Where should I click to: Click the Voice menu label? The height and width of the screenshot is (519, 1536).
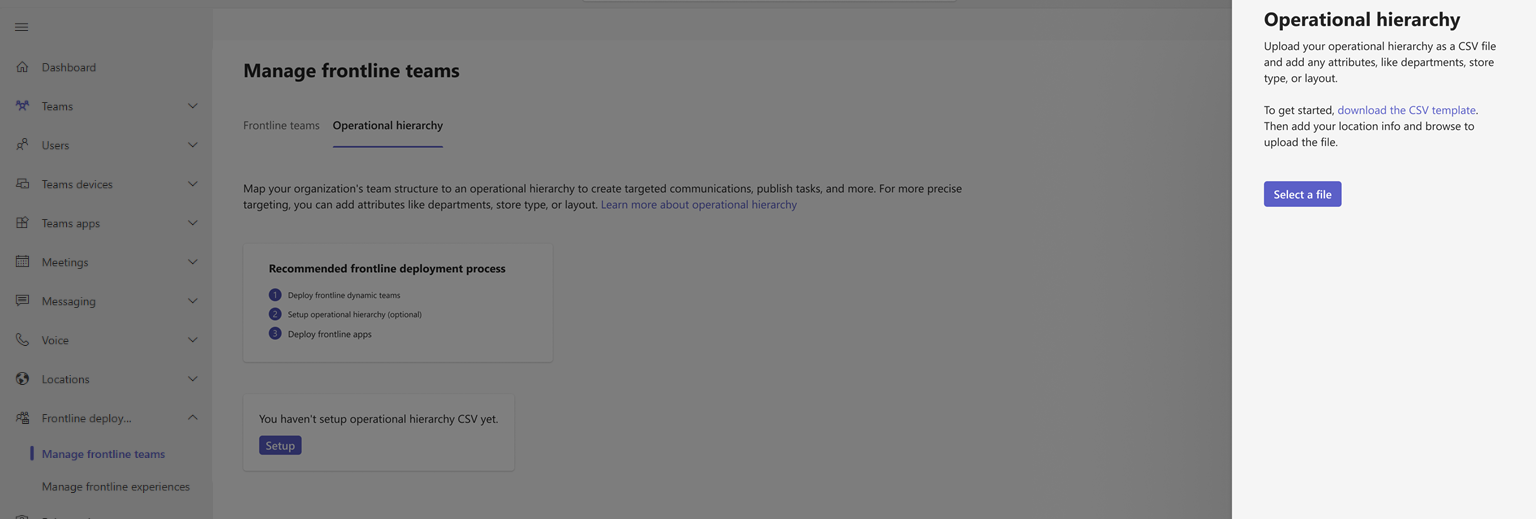(x=55, y=340)
